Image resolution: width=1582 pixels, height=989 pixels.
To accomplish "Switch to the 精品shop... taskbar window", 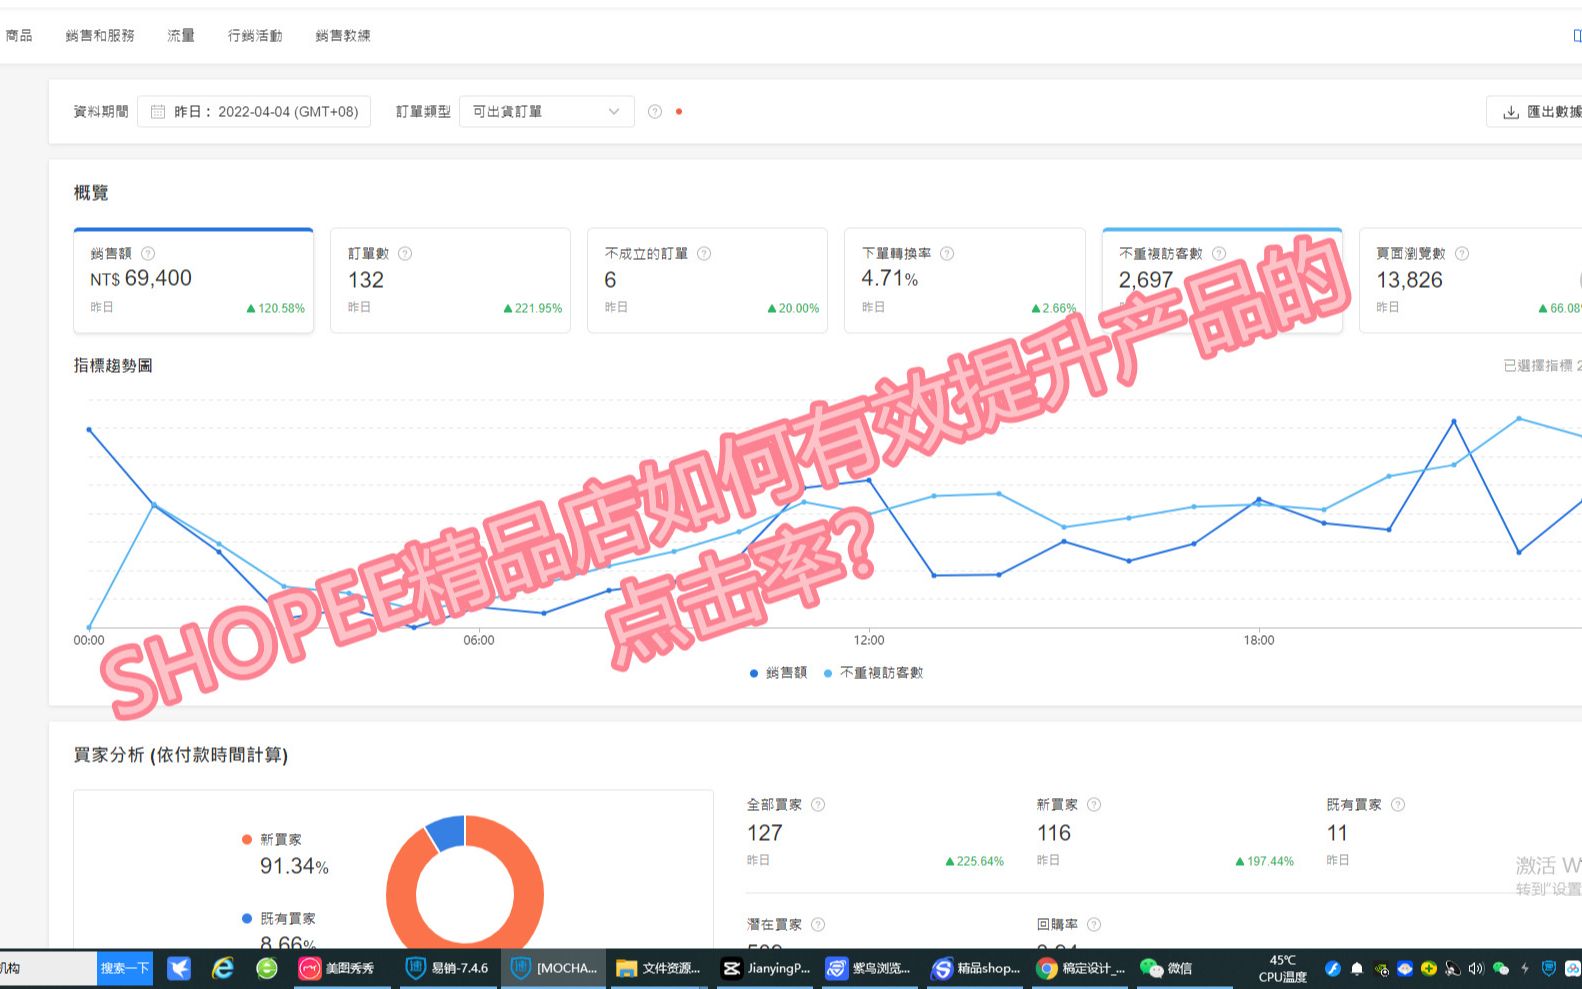I will point(975,968).
